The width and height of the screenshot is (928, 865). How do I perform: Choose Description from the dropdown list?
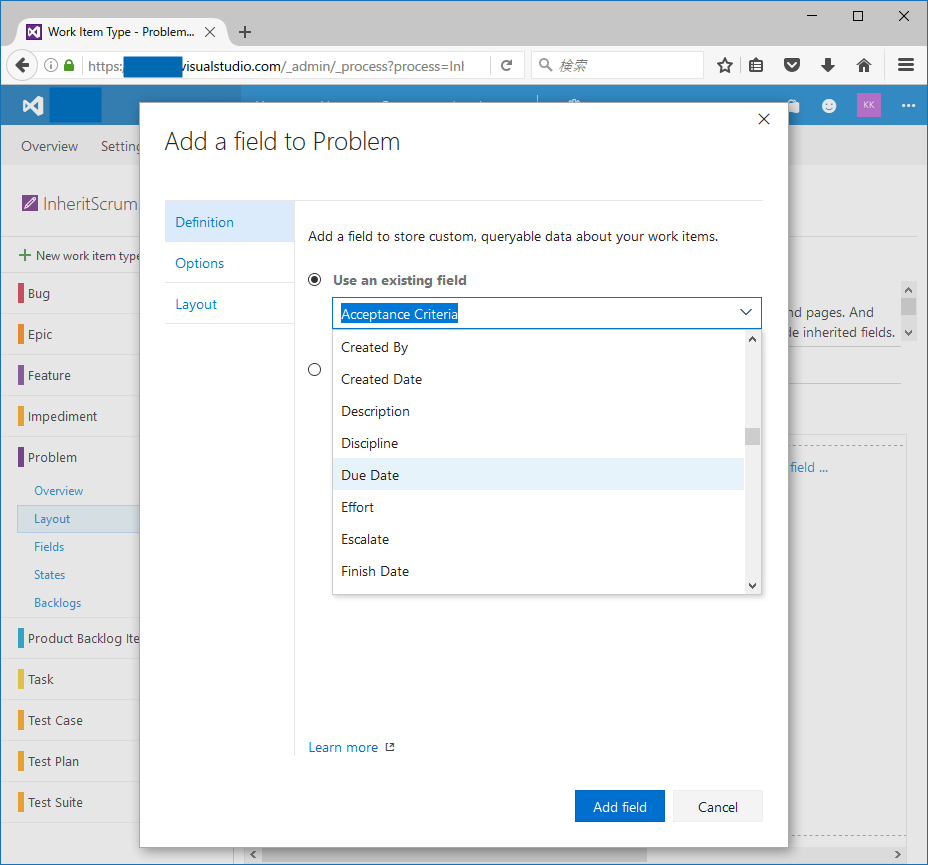pos(538,411)
